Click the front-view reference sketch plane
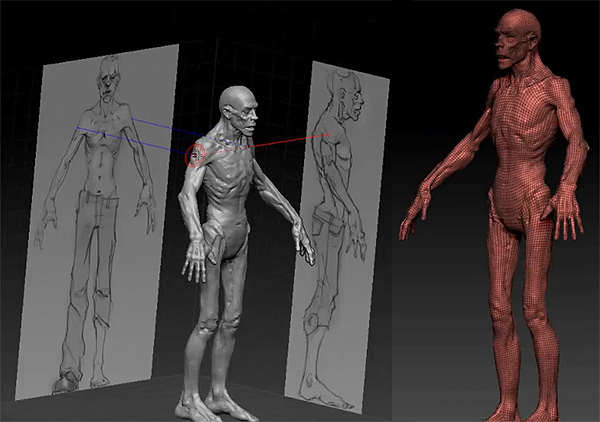 click(x=98, y=222)
